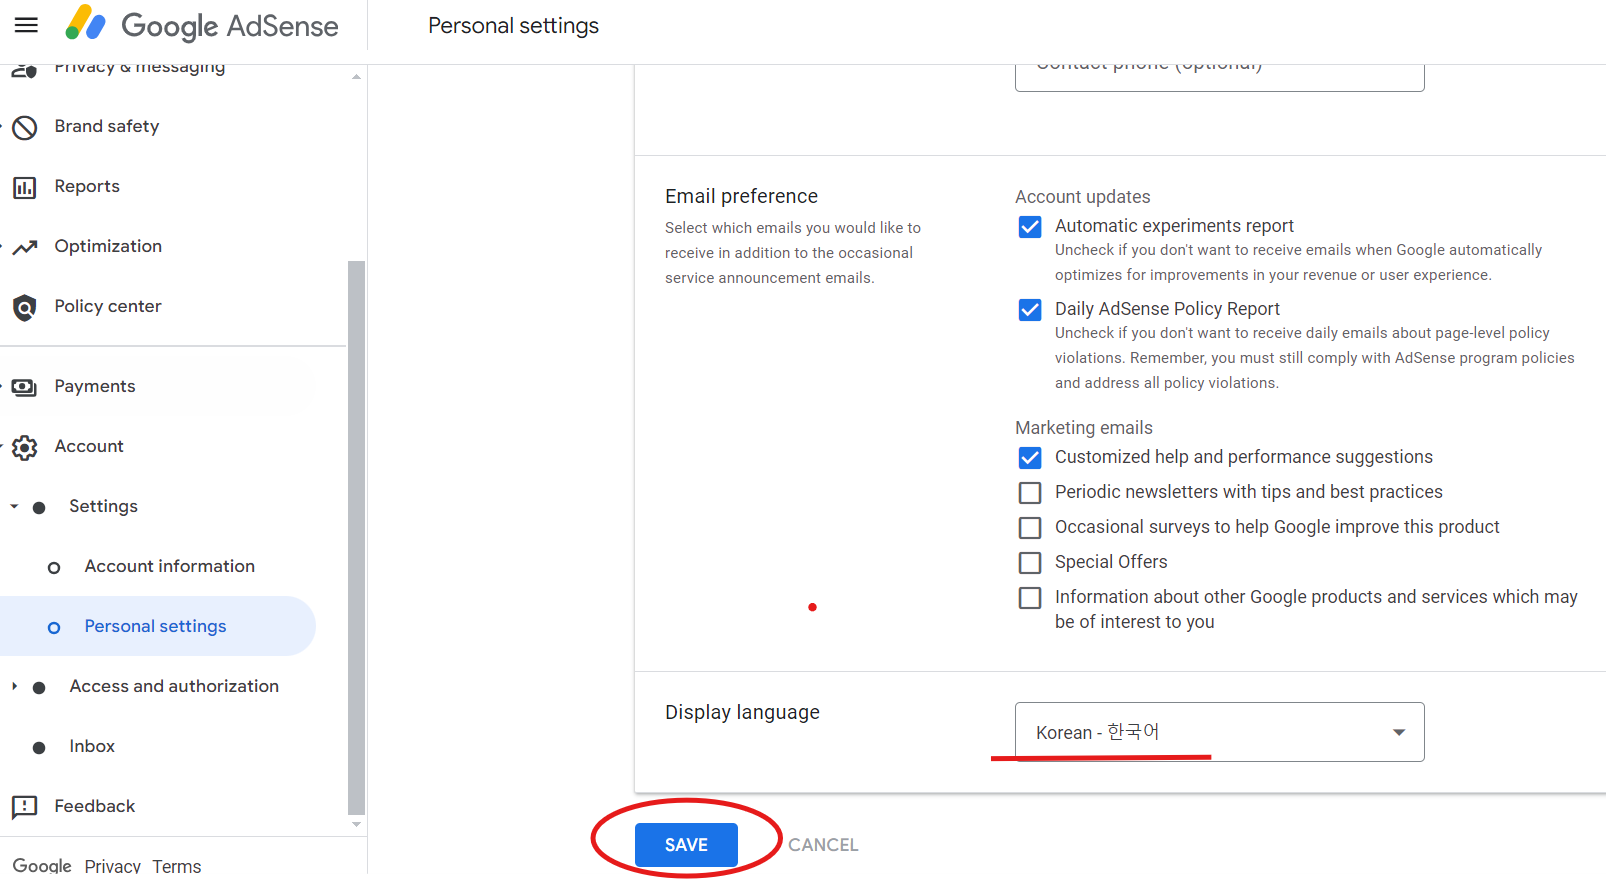Click the Brand safety icon
1606x879 pixels.
[x=25, y=127]
